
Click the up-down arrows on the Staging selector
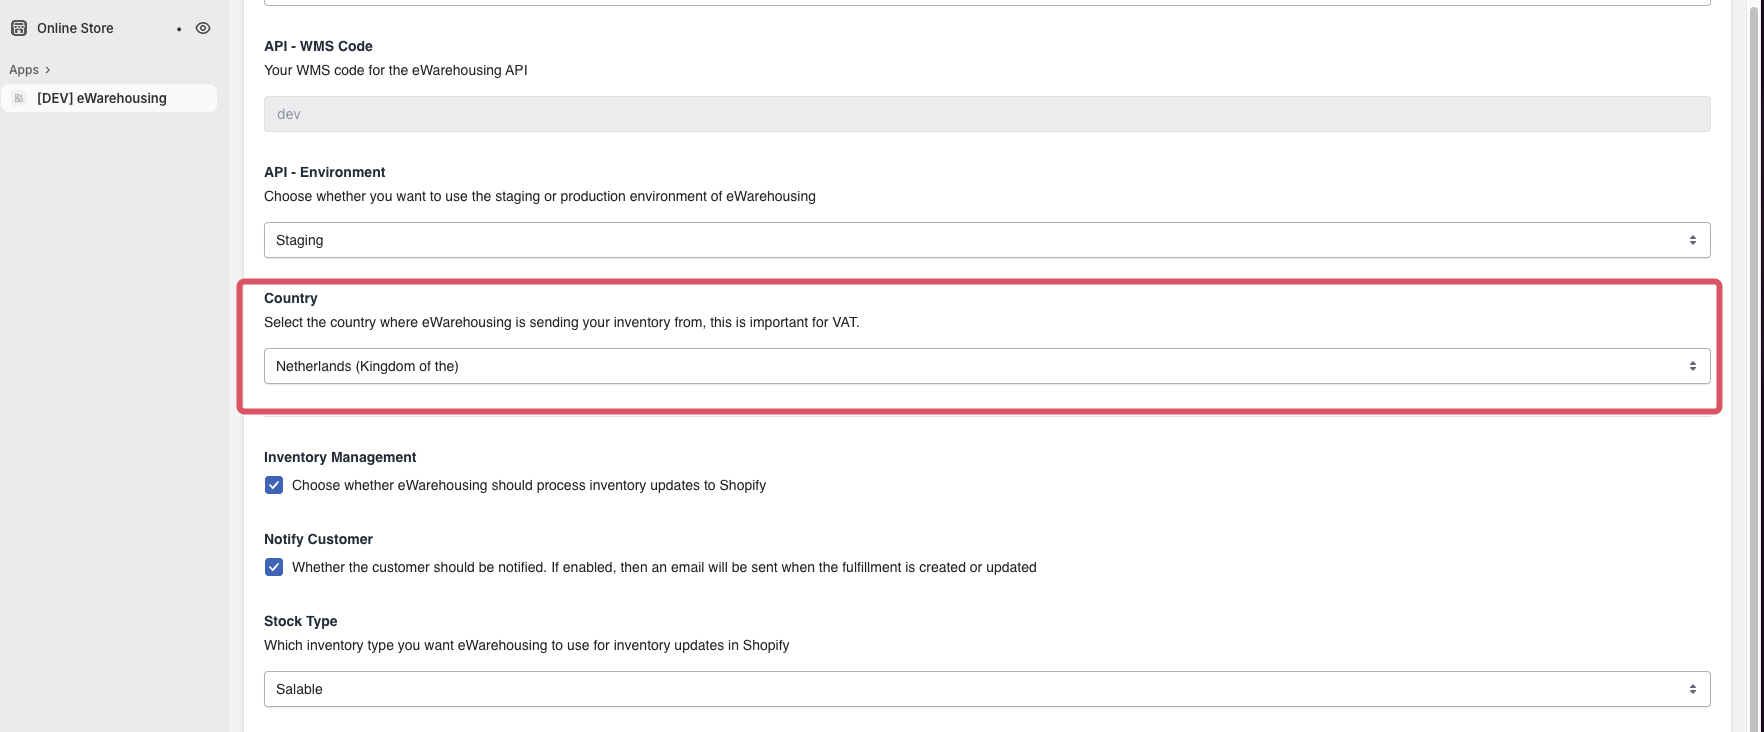click(1692, 240)
